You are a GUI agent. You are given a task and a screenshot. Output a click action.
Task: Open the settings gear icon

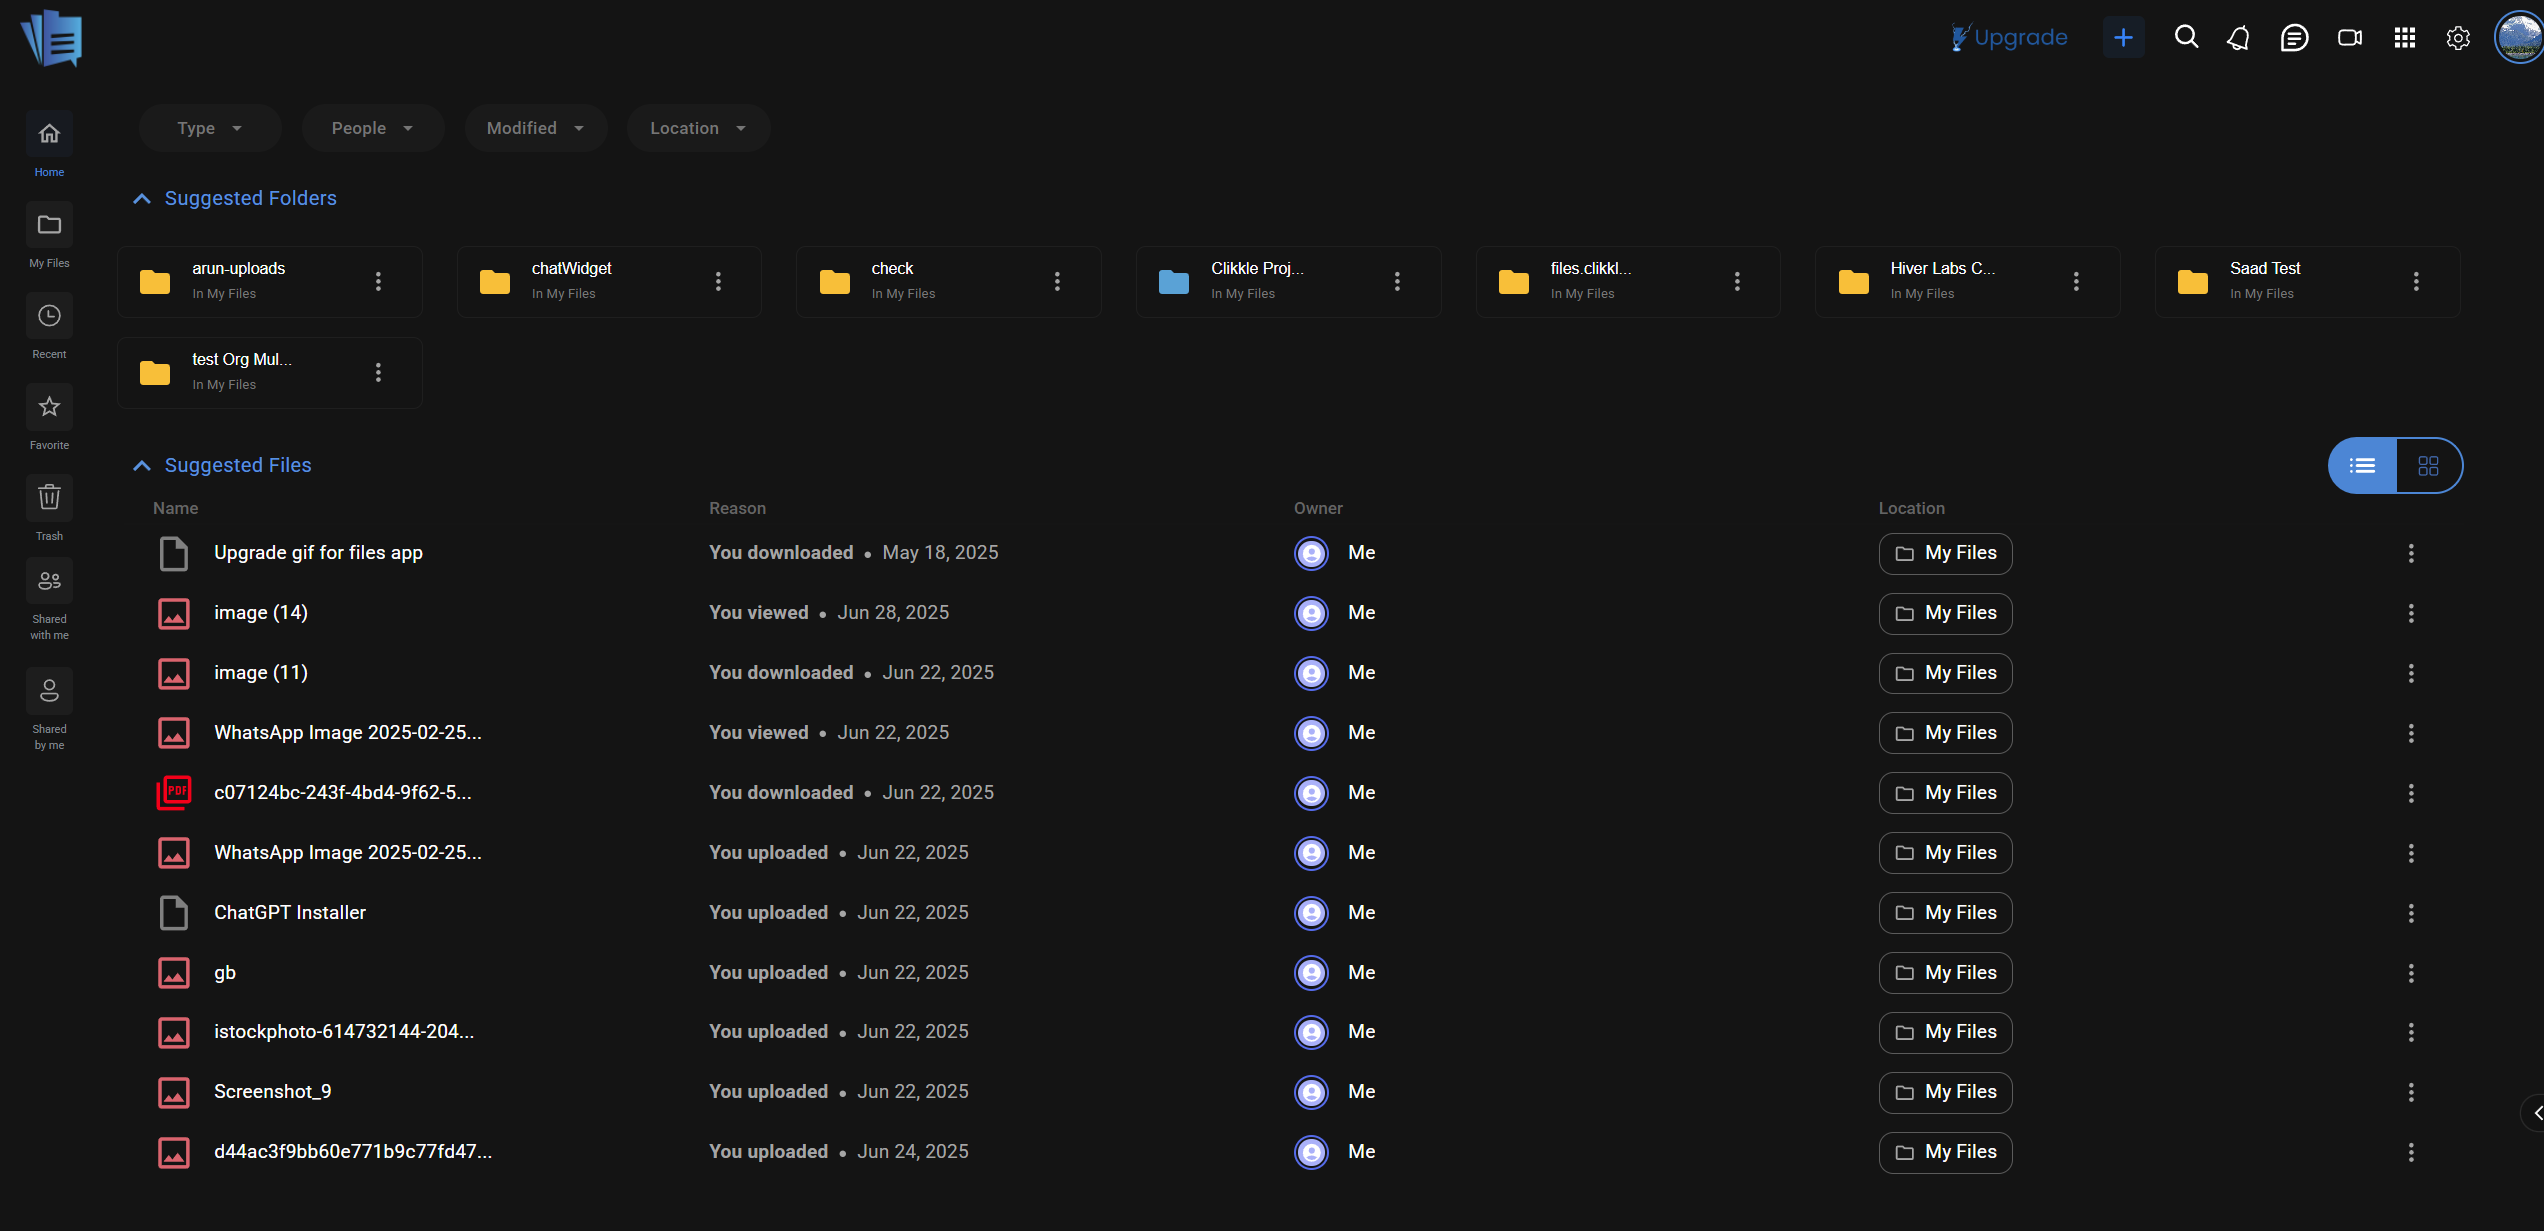(x=2458, y=38)
